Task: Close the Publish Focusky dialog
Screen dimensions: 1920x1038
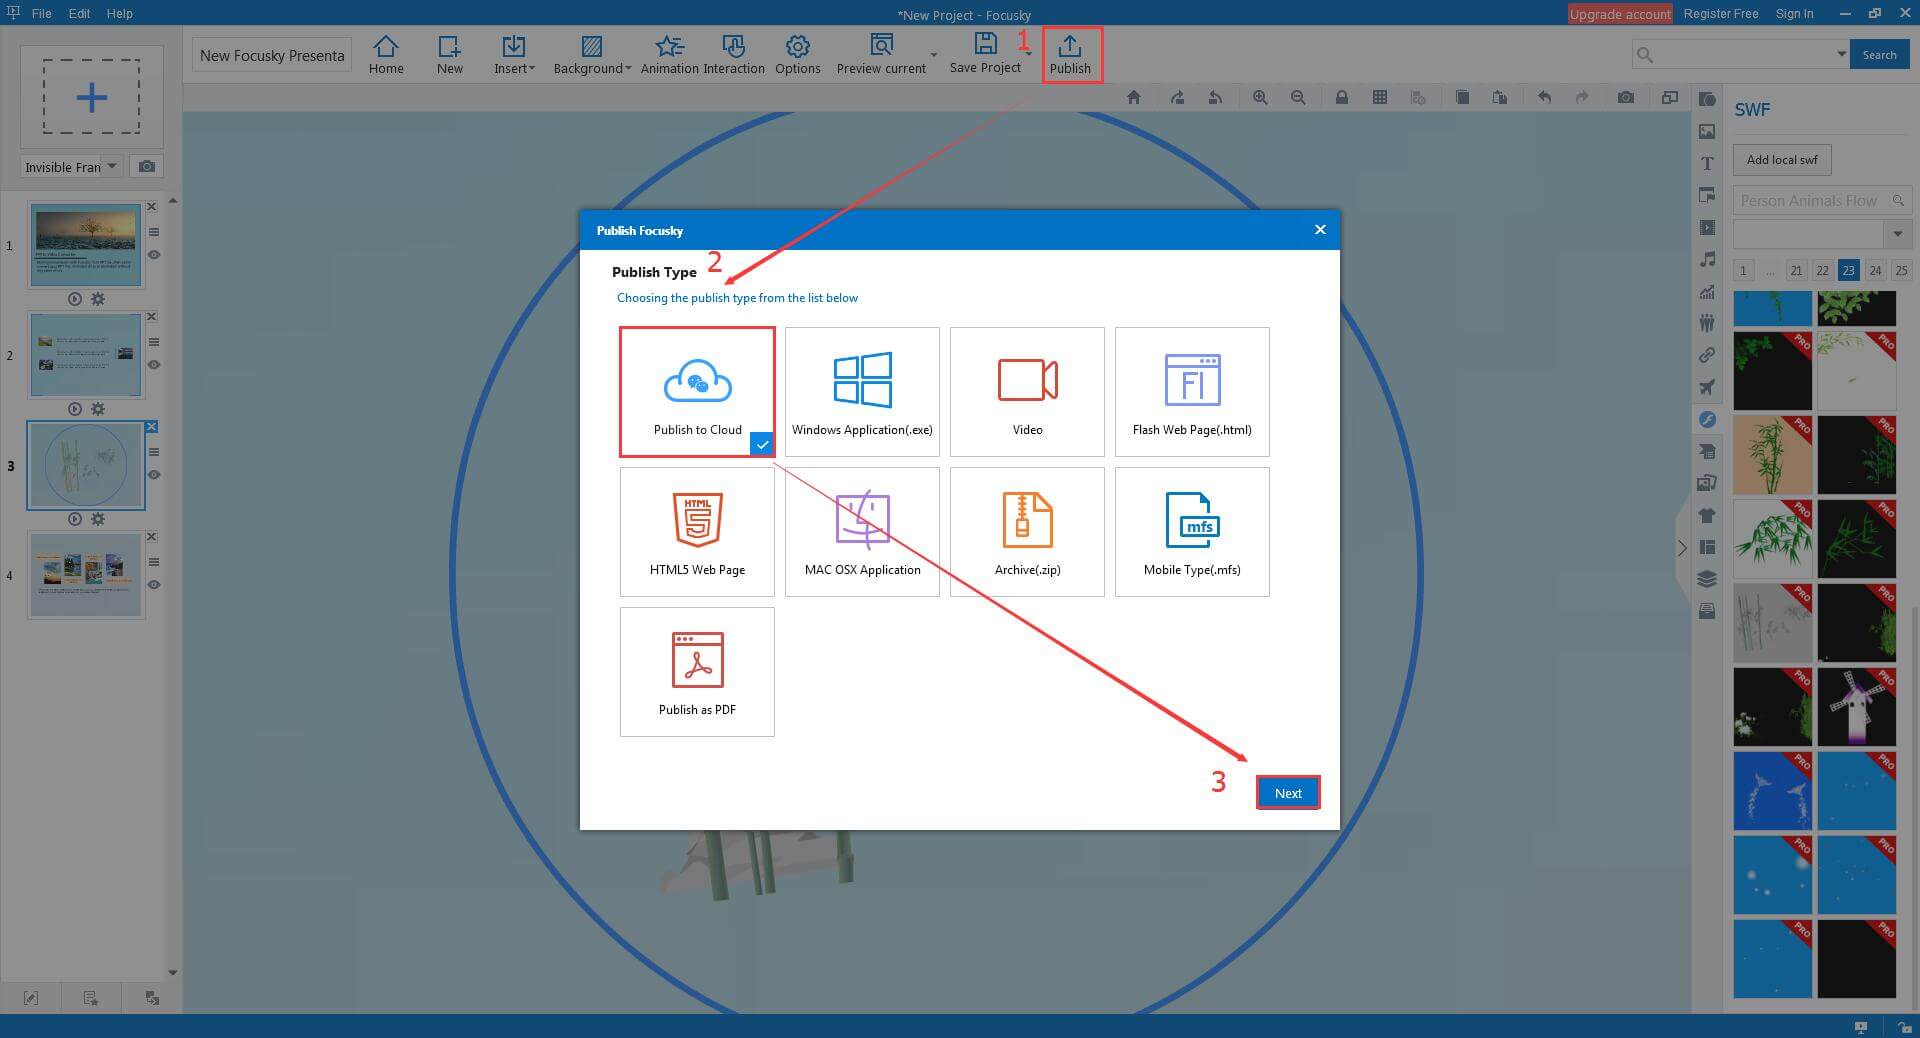Action: [1320, 230]
